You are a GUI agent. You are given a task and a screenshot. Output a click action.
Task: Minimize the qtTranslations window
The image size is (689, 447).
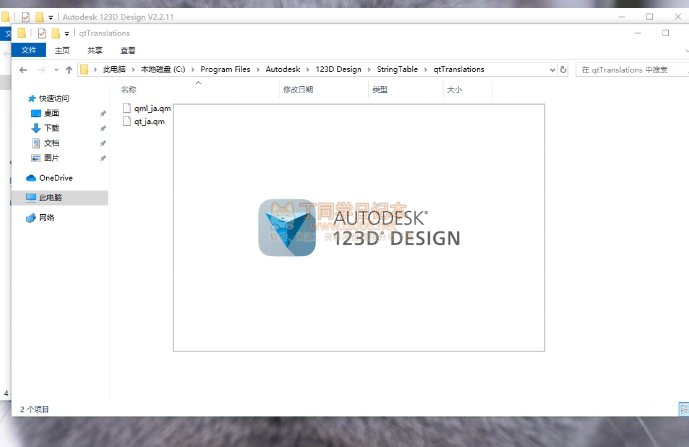[638, 33]
